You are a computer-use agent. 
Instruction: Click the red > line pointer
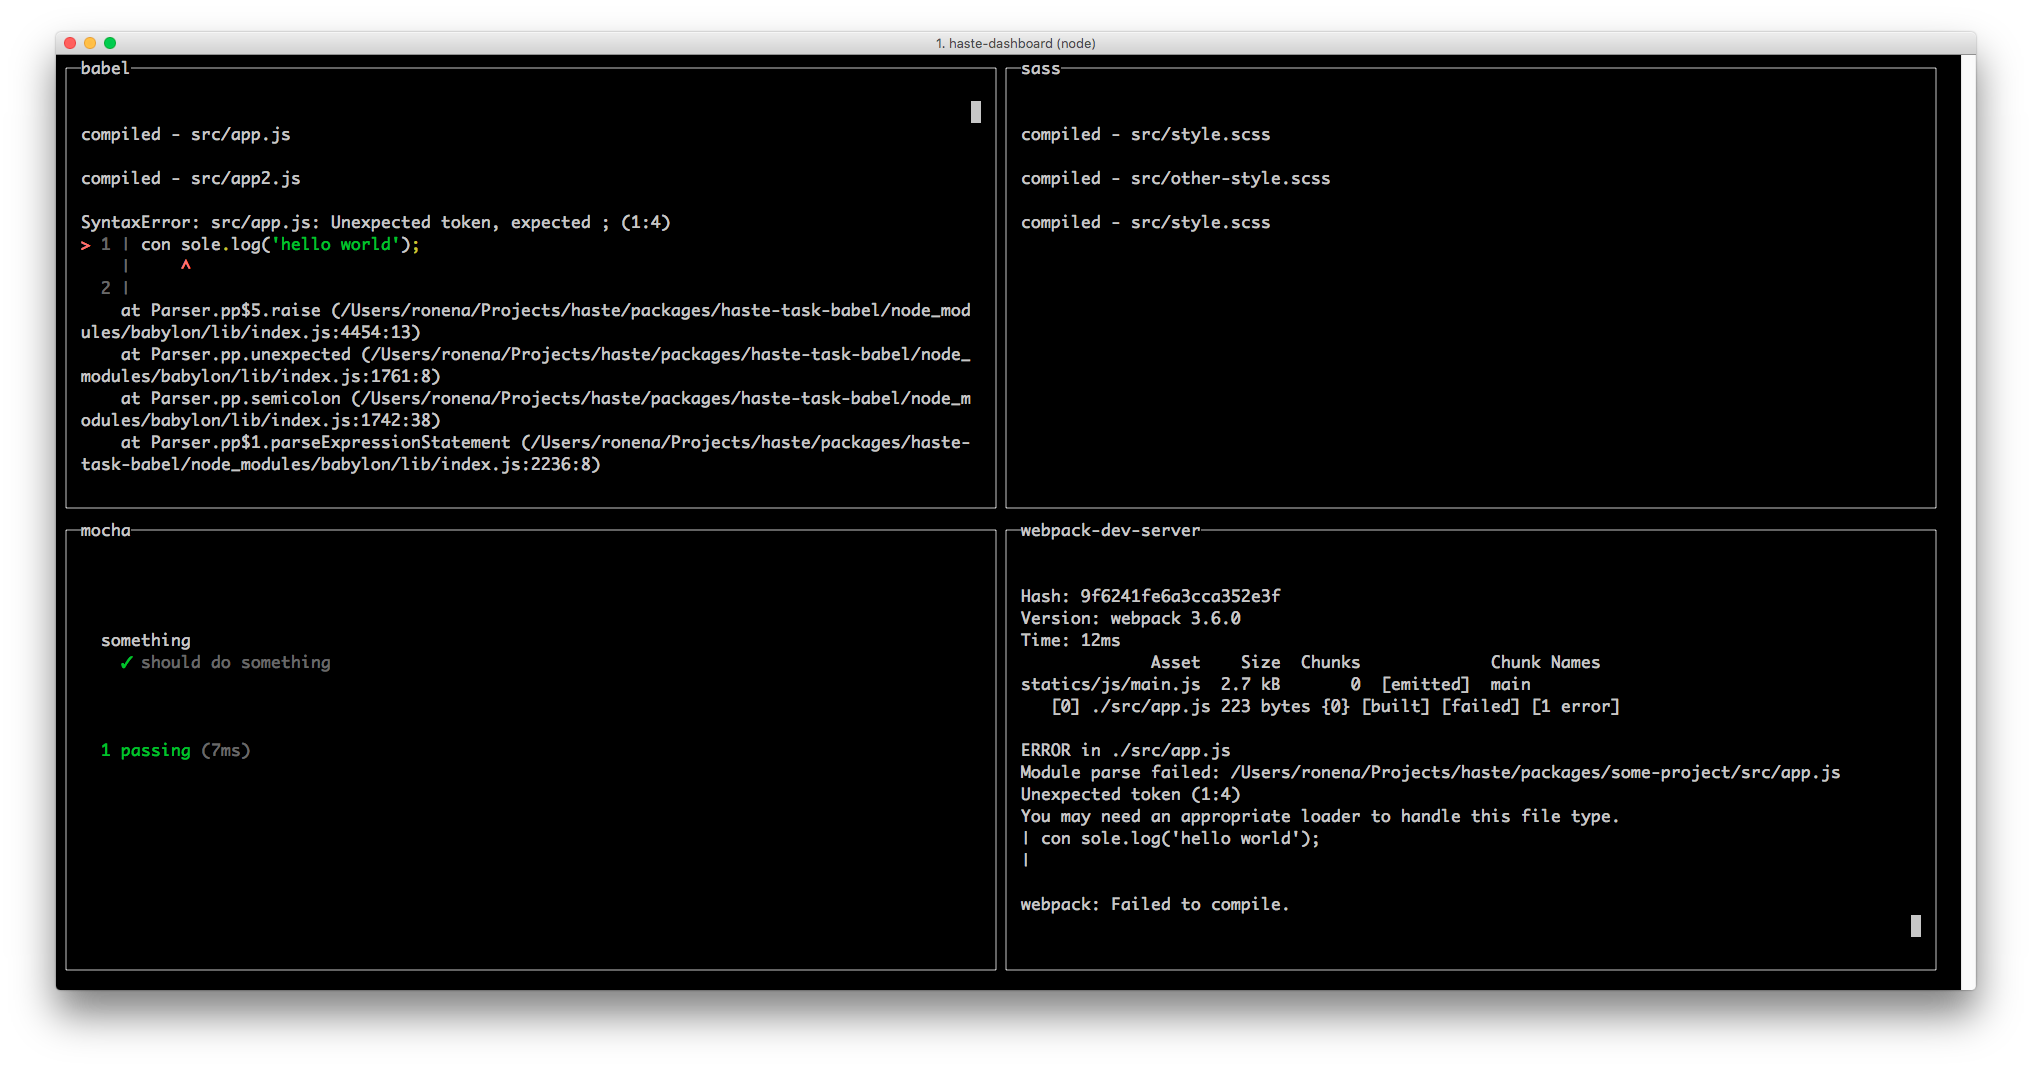pos(86,245)
